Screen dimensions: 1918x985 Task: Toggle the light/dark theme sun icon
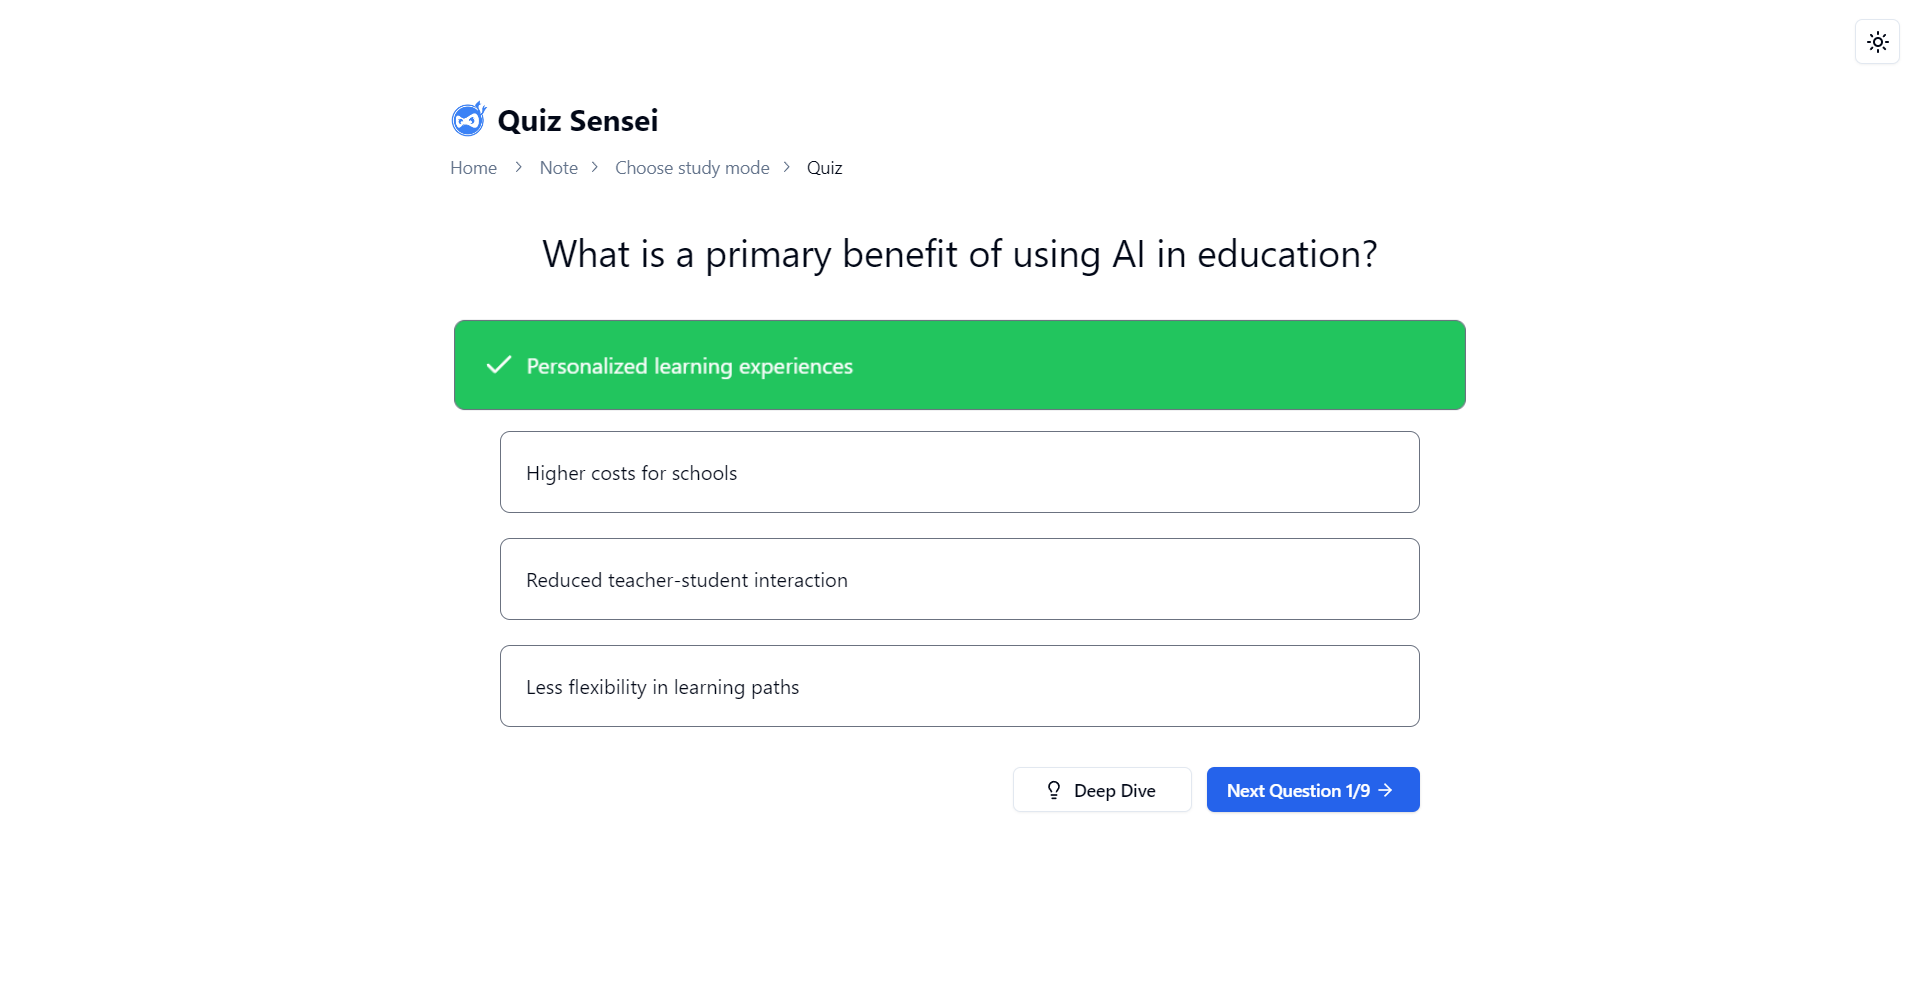[x=1877, y=42]
